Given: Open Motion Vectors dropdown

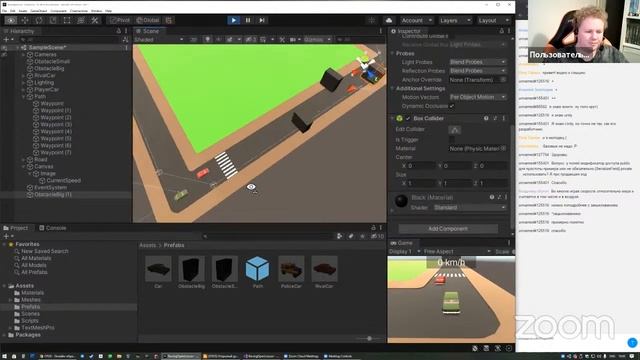Looking at the screenshot, I should [478, 97].
